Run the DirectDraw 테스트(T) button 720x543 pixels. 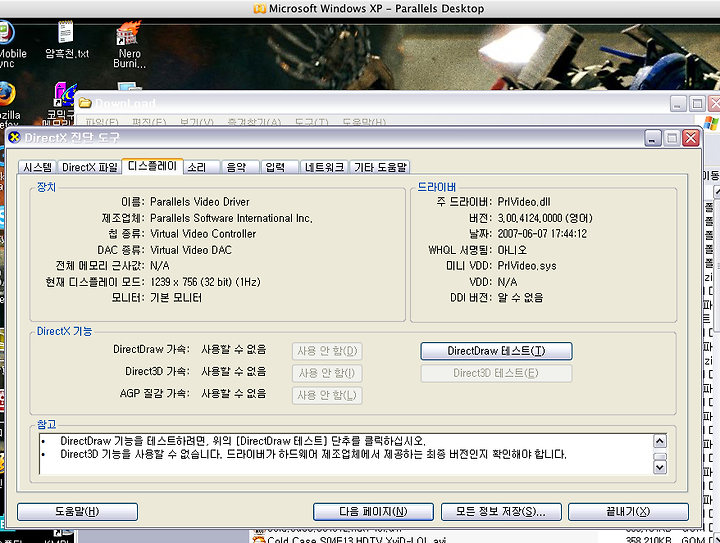point(496,351)
